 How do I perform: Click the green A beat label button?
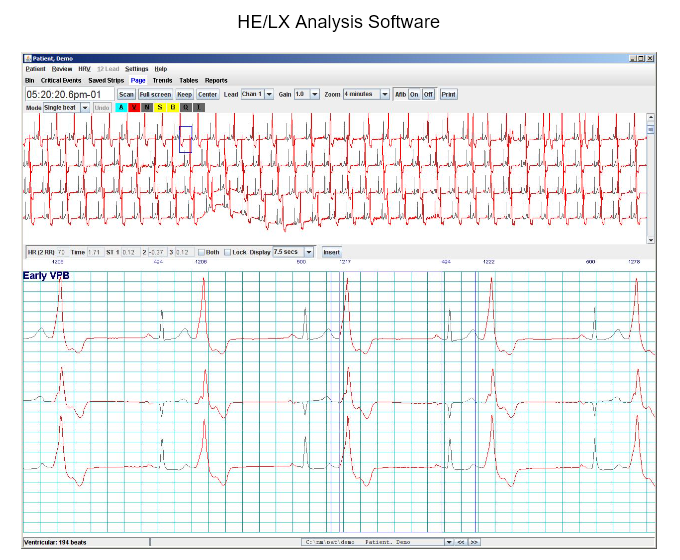(121, 107)
